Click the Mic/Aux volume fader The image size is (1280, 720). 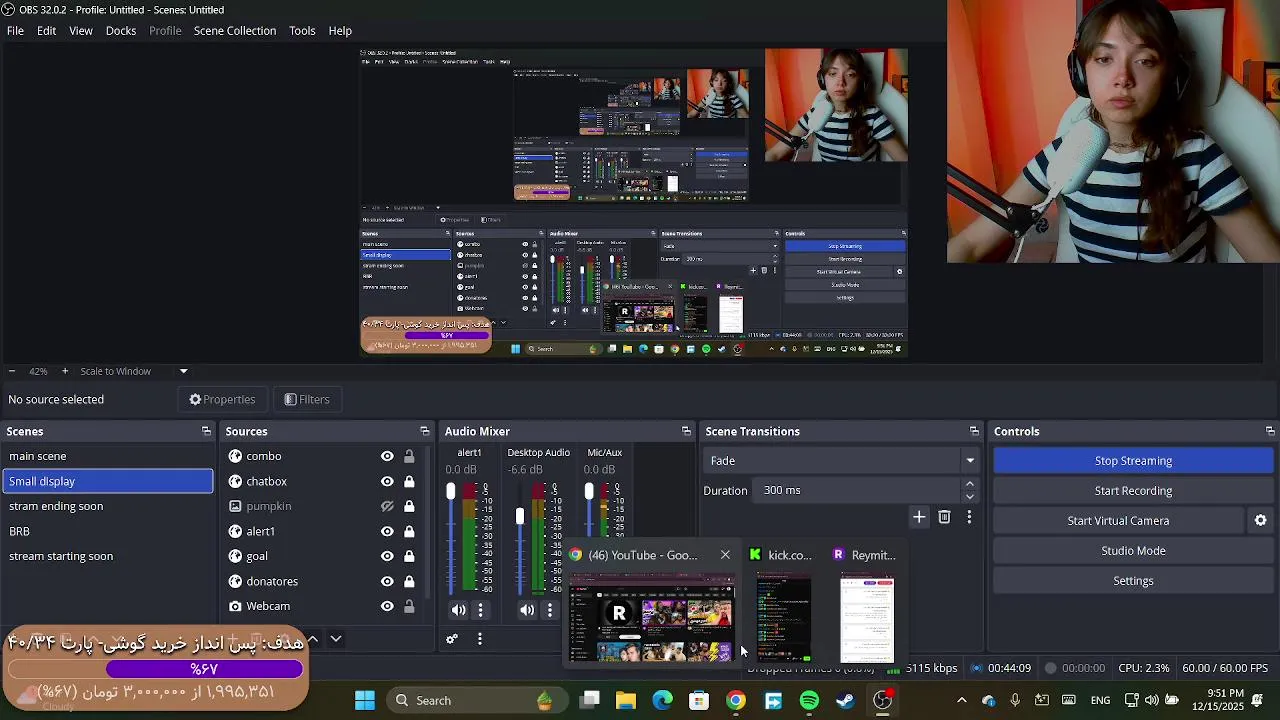click(589, 491)
